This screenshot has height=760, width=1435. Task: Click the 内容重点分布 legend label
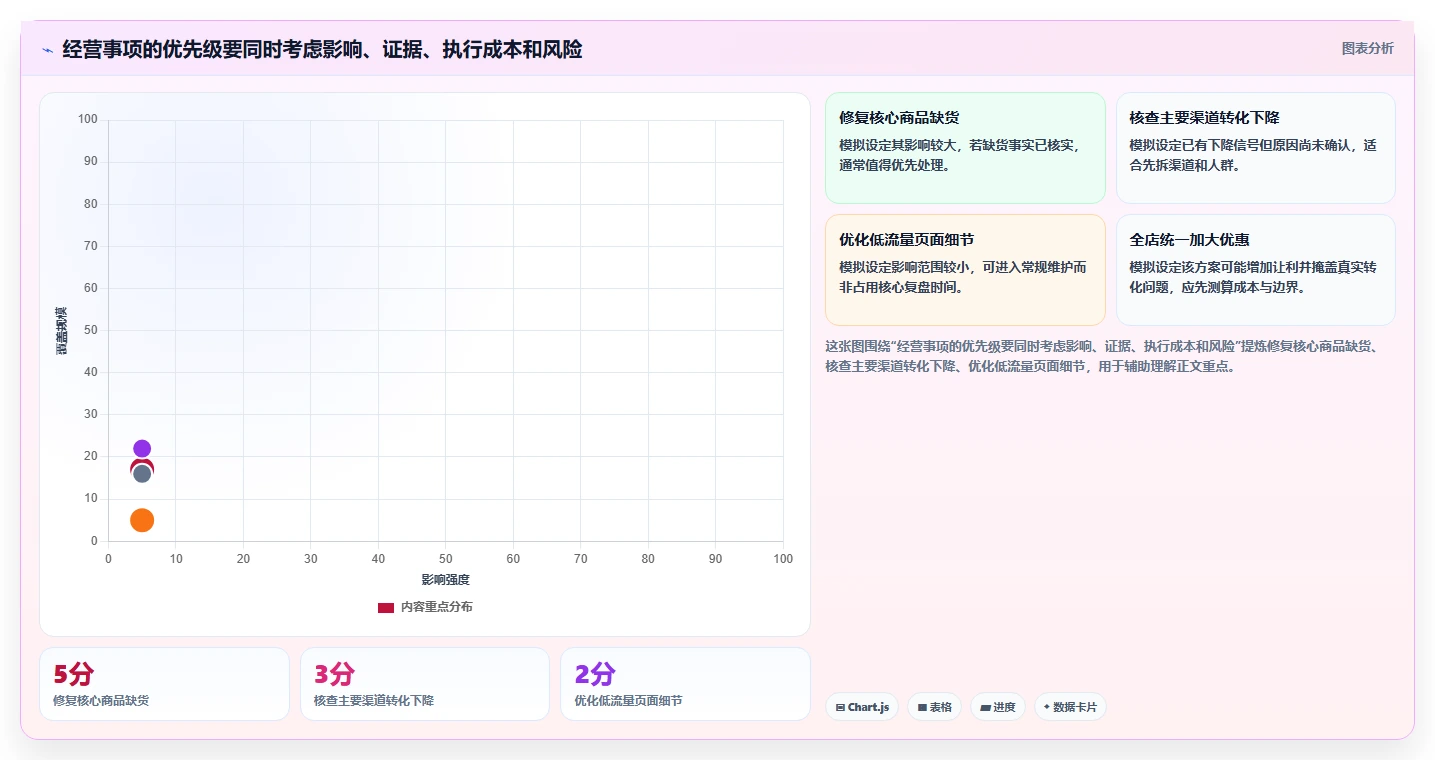point(436,607)
